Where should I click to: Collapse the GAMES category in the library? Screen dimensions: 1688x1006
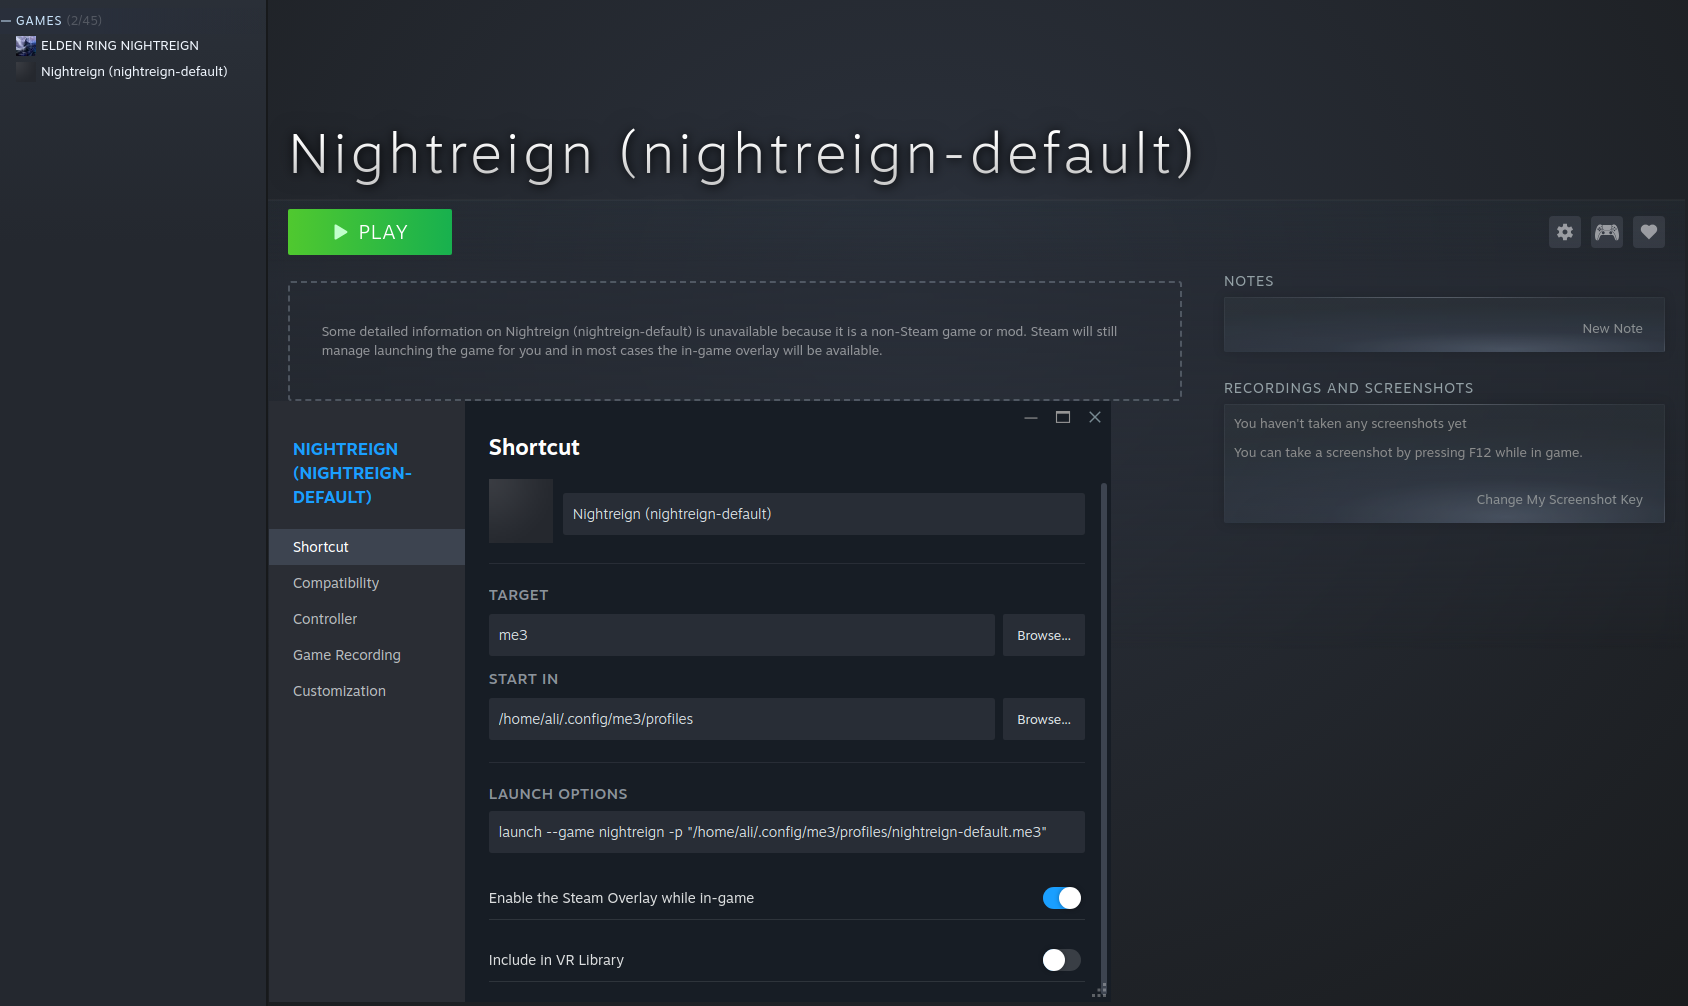(x=7, y=21)
